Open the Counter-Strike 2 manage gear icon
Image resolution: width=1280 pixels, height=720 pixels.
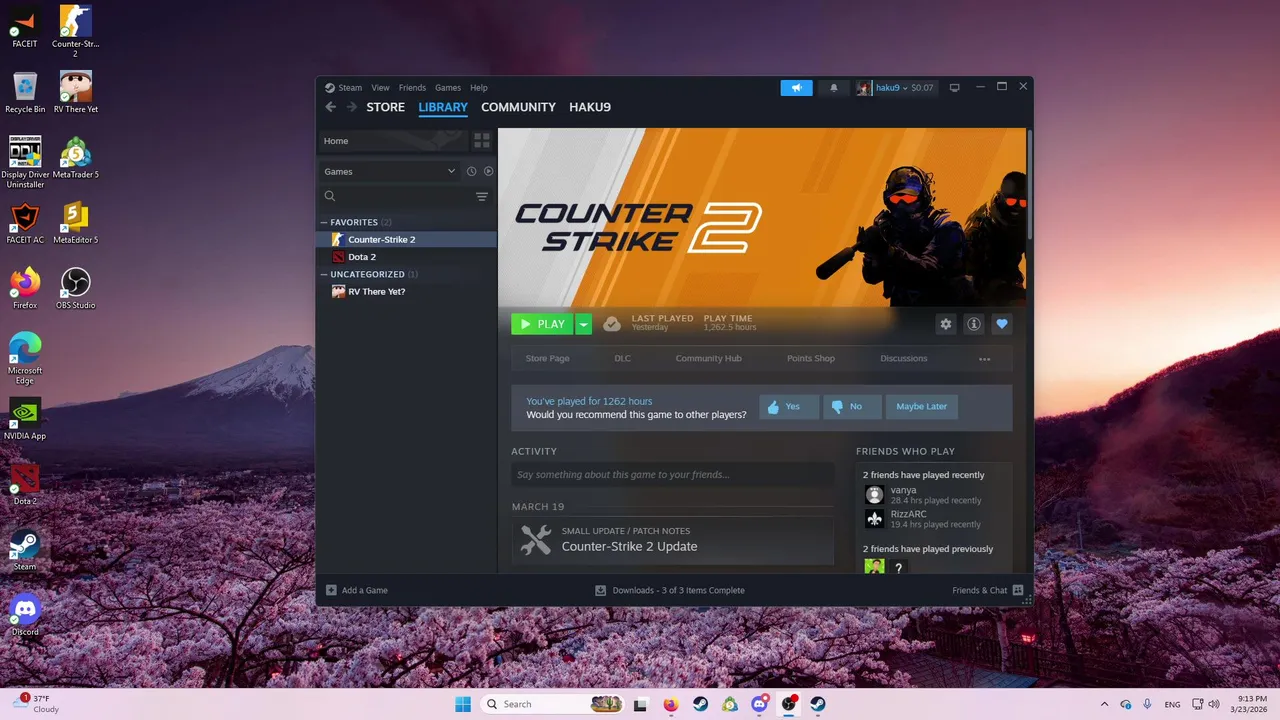945,324
